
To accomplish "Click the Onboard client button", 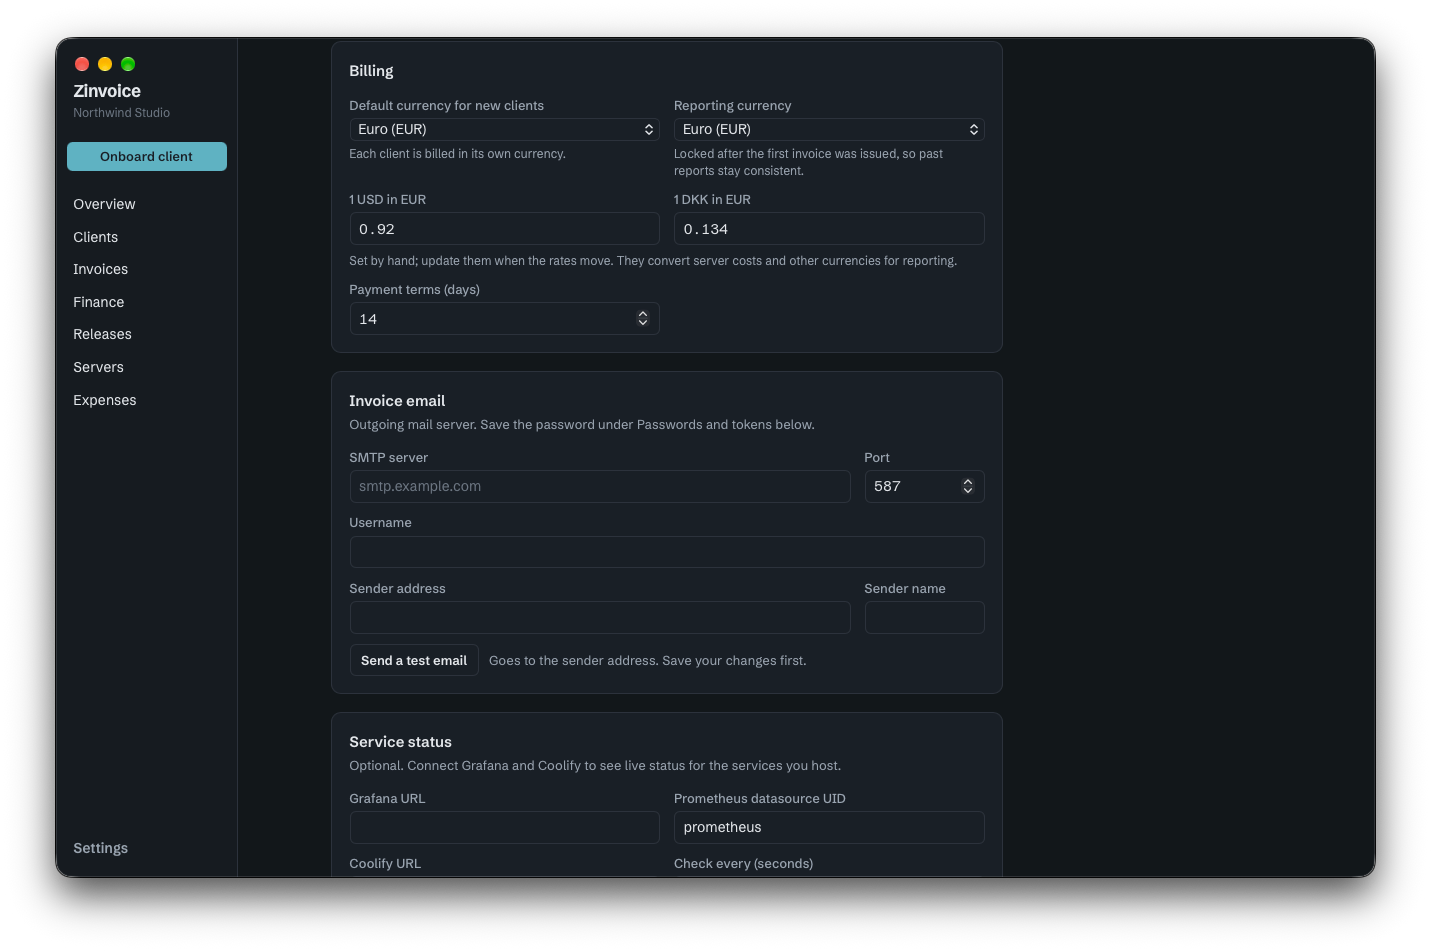I will click(147, 156).
